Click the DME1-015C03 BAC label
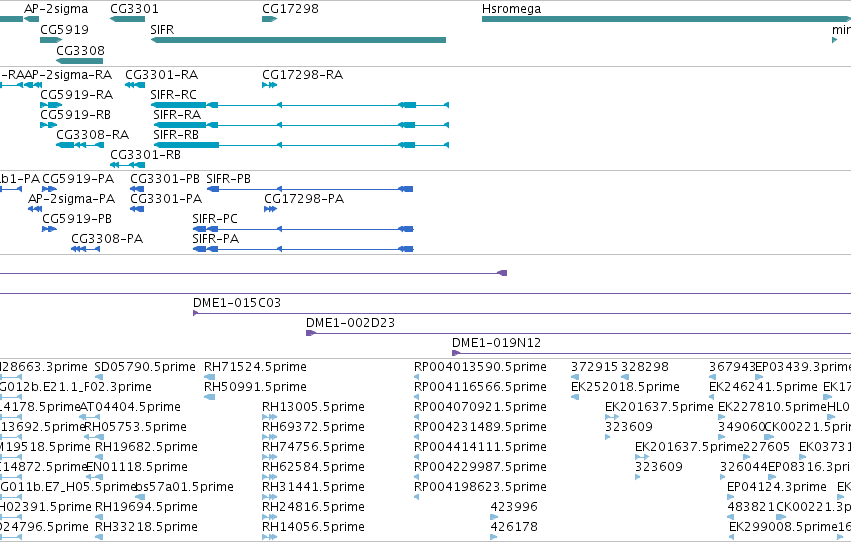Screen dimensions: 851x542 (237, 303)
